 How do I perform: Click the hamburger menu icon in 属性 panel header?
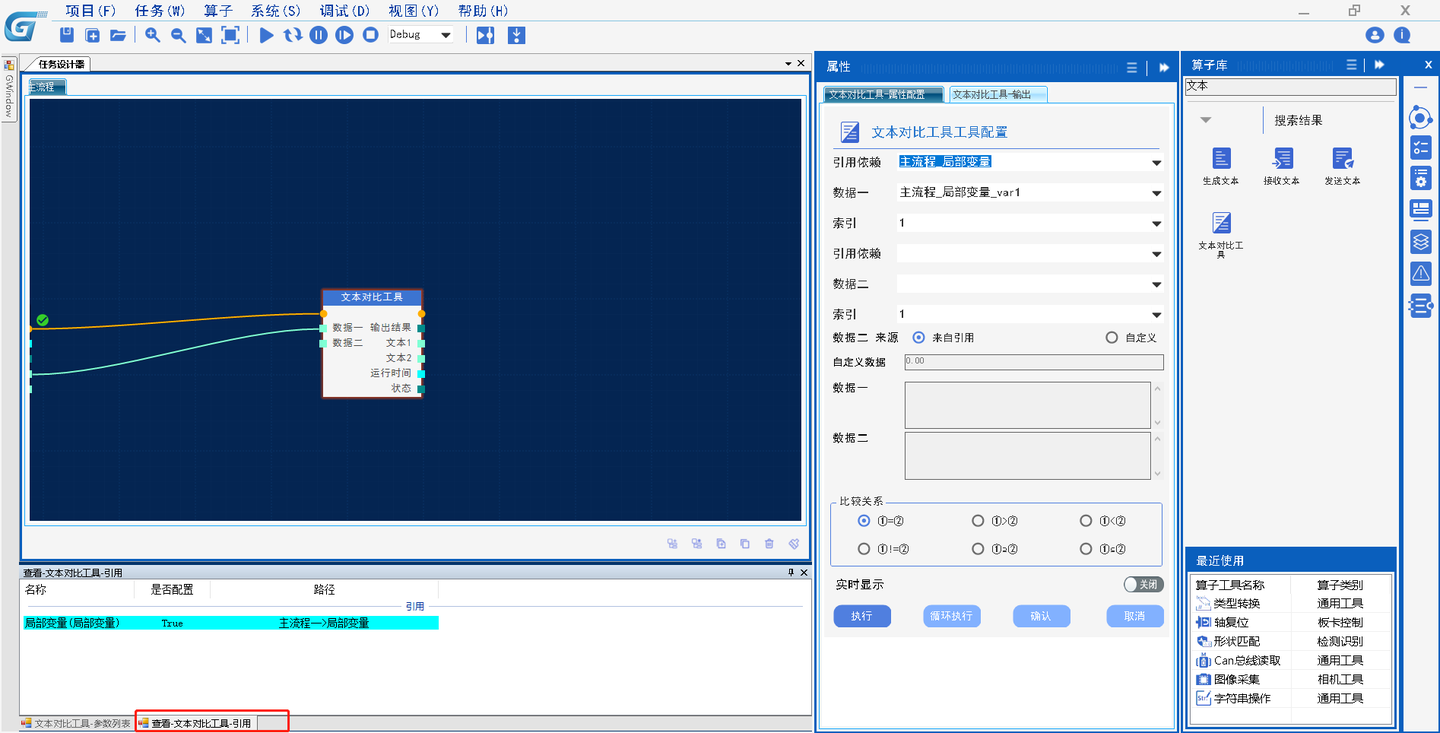tap(1131, 67)
